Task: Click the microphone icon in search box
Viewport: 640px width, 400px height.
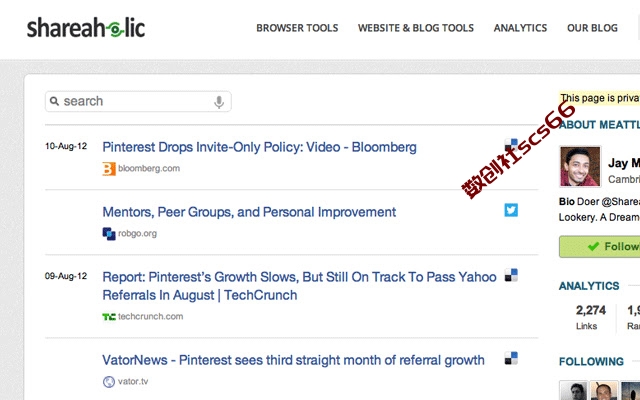Action: (x=219, y=102)
